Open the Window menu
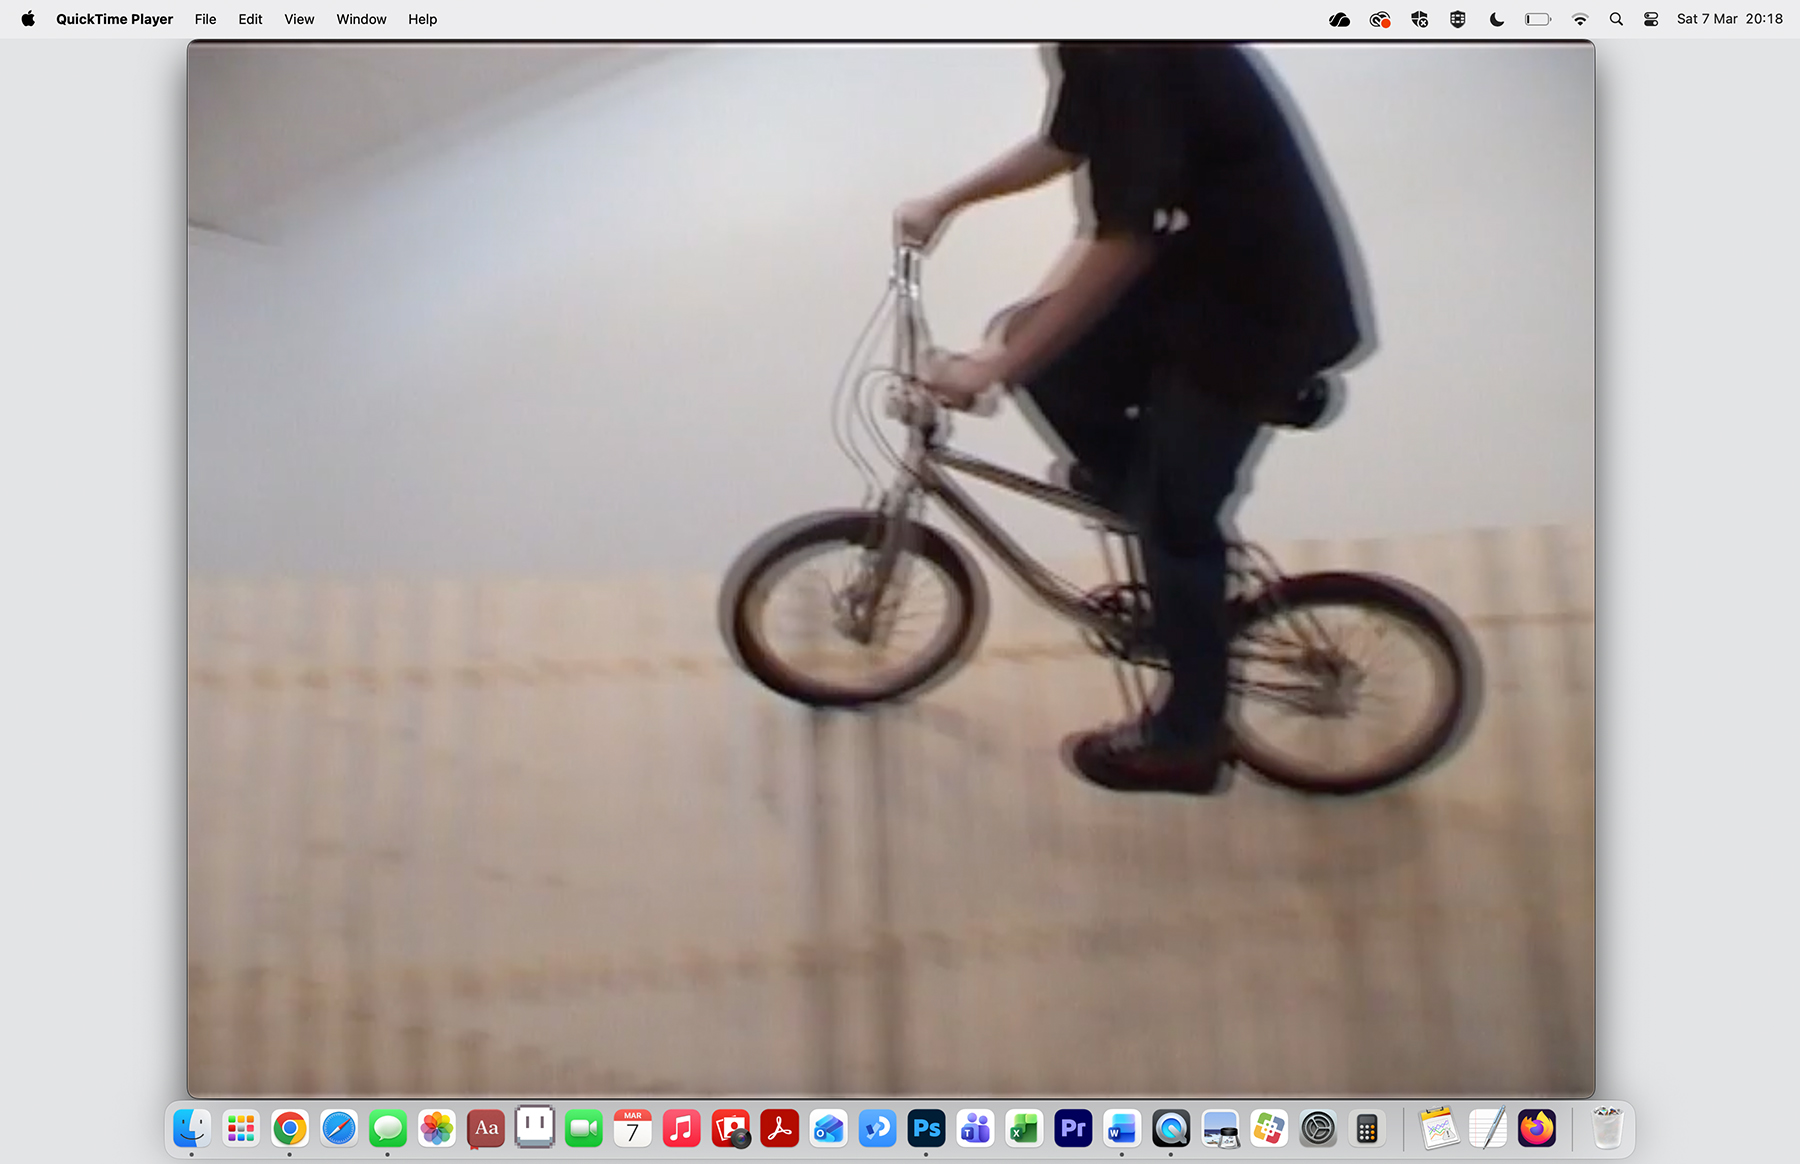 (361, 19)
